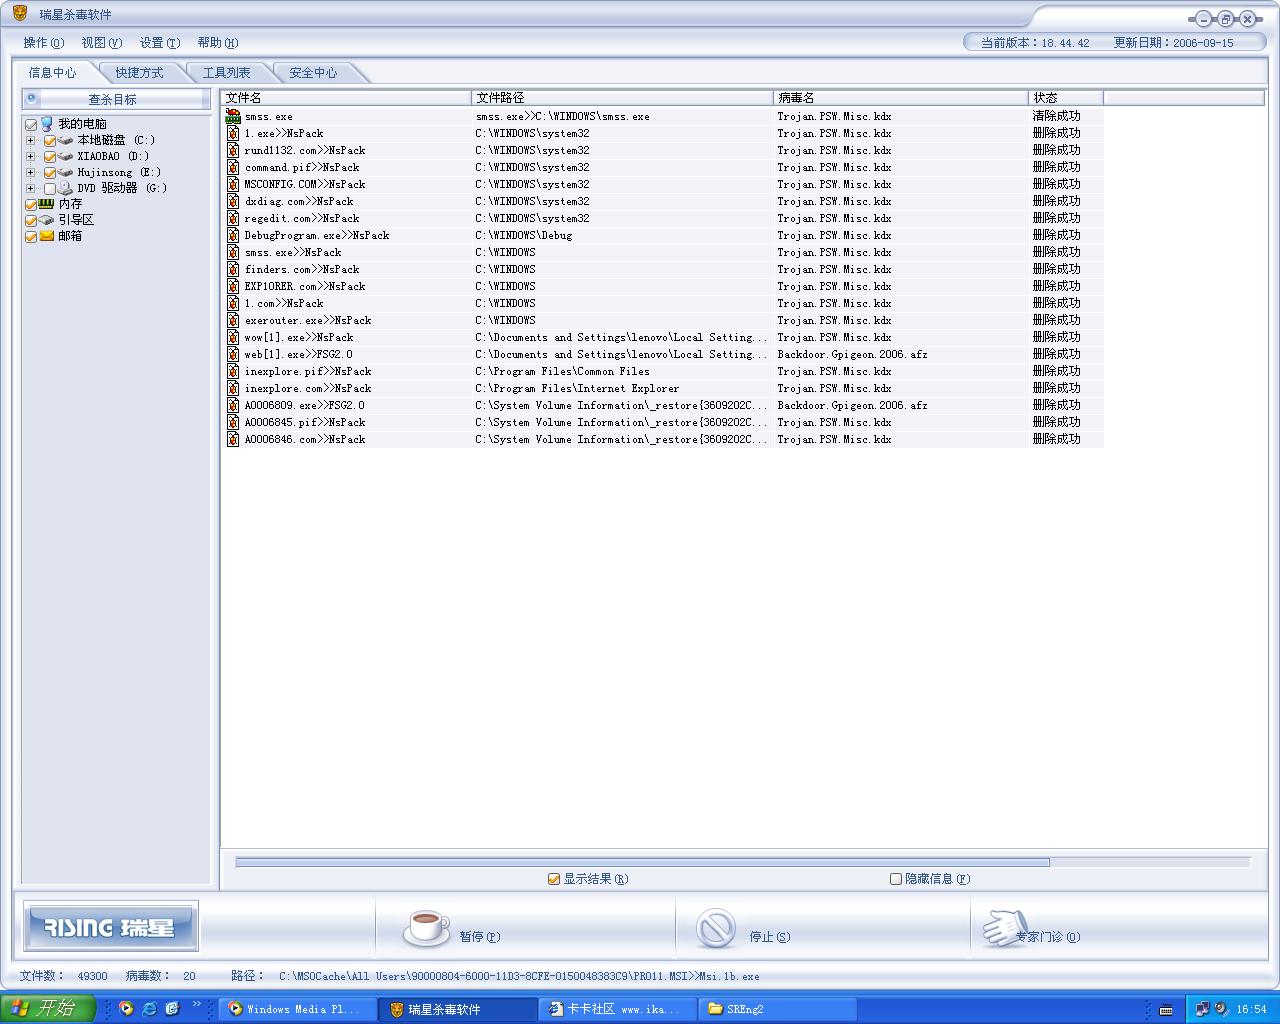The image size is (1280, 1024).
Task: Click the virus icon beside web[1].exe>>FSG2.0
Action: 233,354
